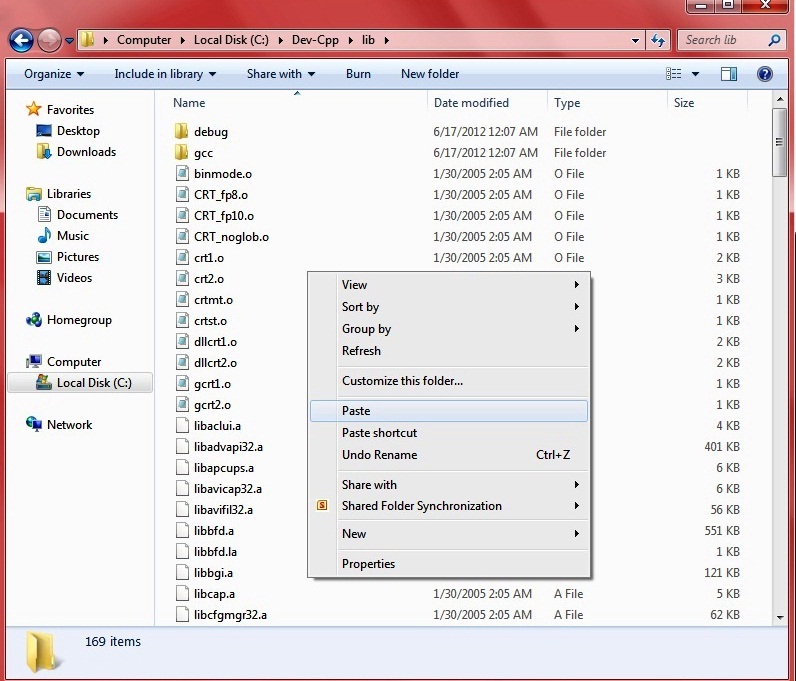Viewport: 796px width, 681px height.
Task: Click Dev-Cpp in the address breadcrumb
Action: [315, 40]
